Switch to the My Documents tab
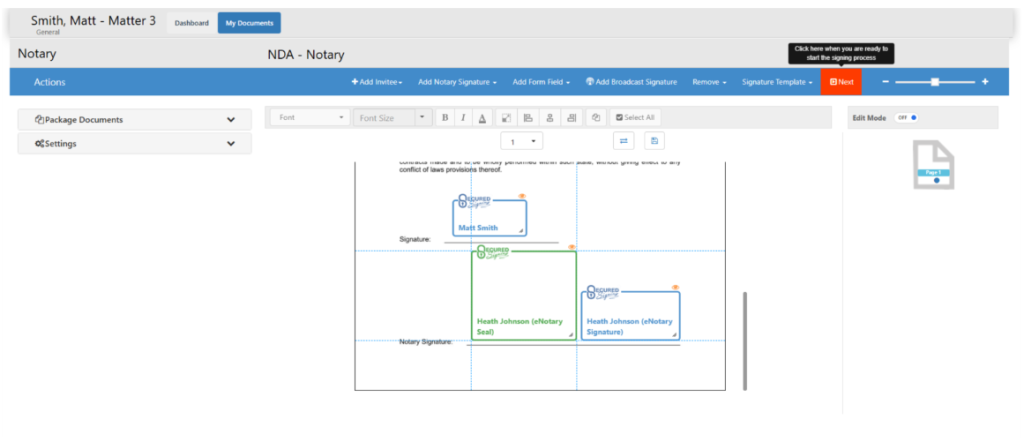Viewport: 1024px width, 442px height. pyautogui.click(x=249, y=23)
